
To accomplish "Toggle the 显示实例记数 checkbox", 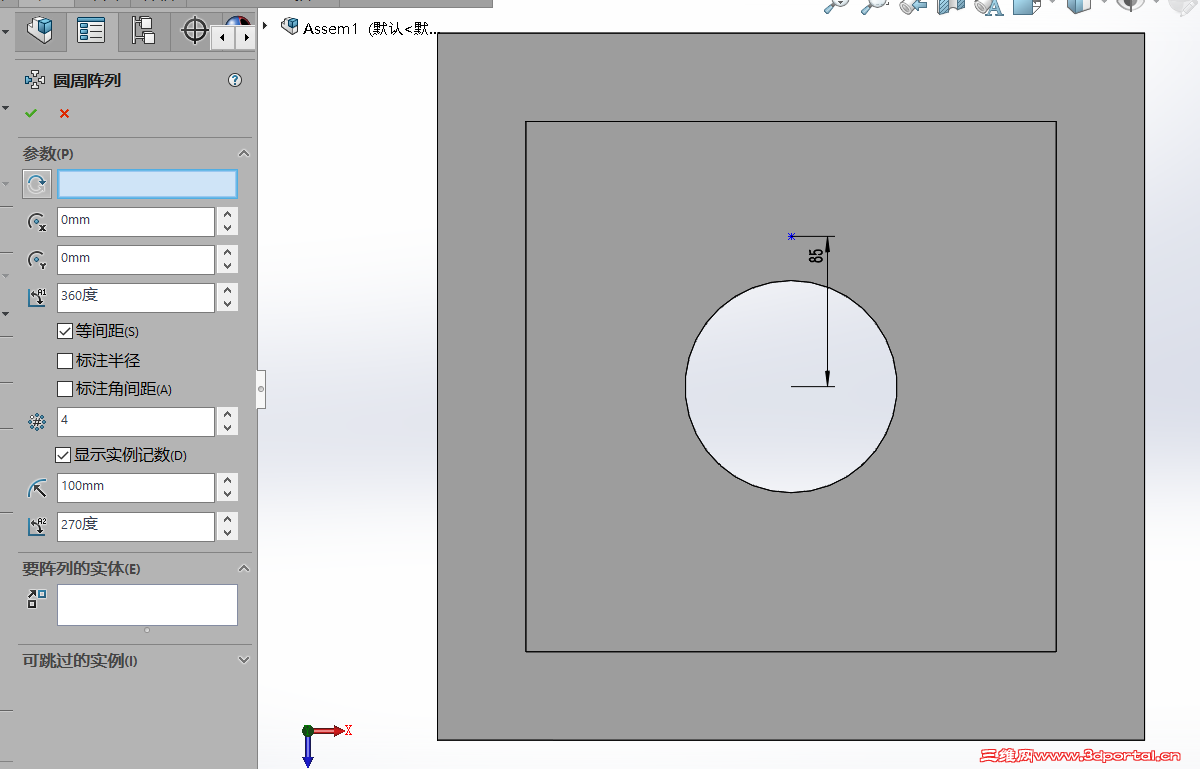I will coord(63,455).
